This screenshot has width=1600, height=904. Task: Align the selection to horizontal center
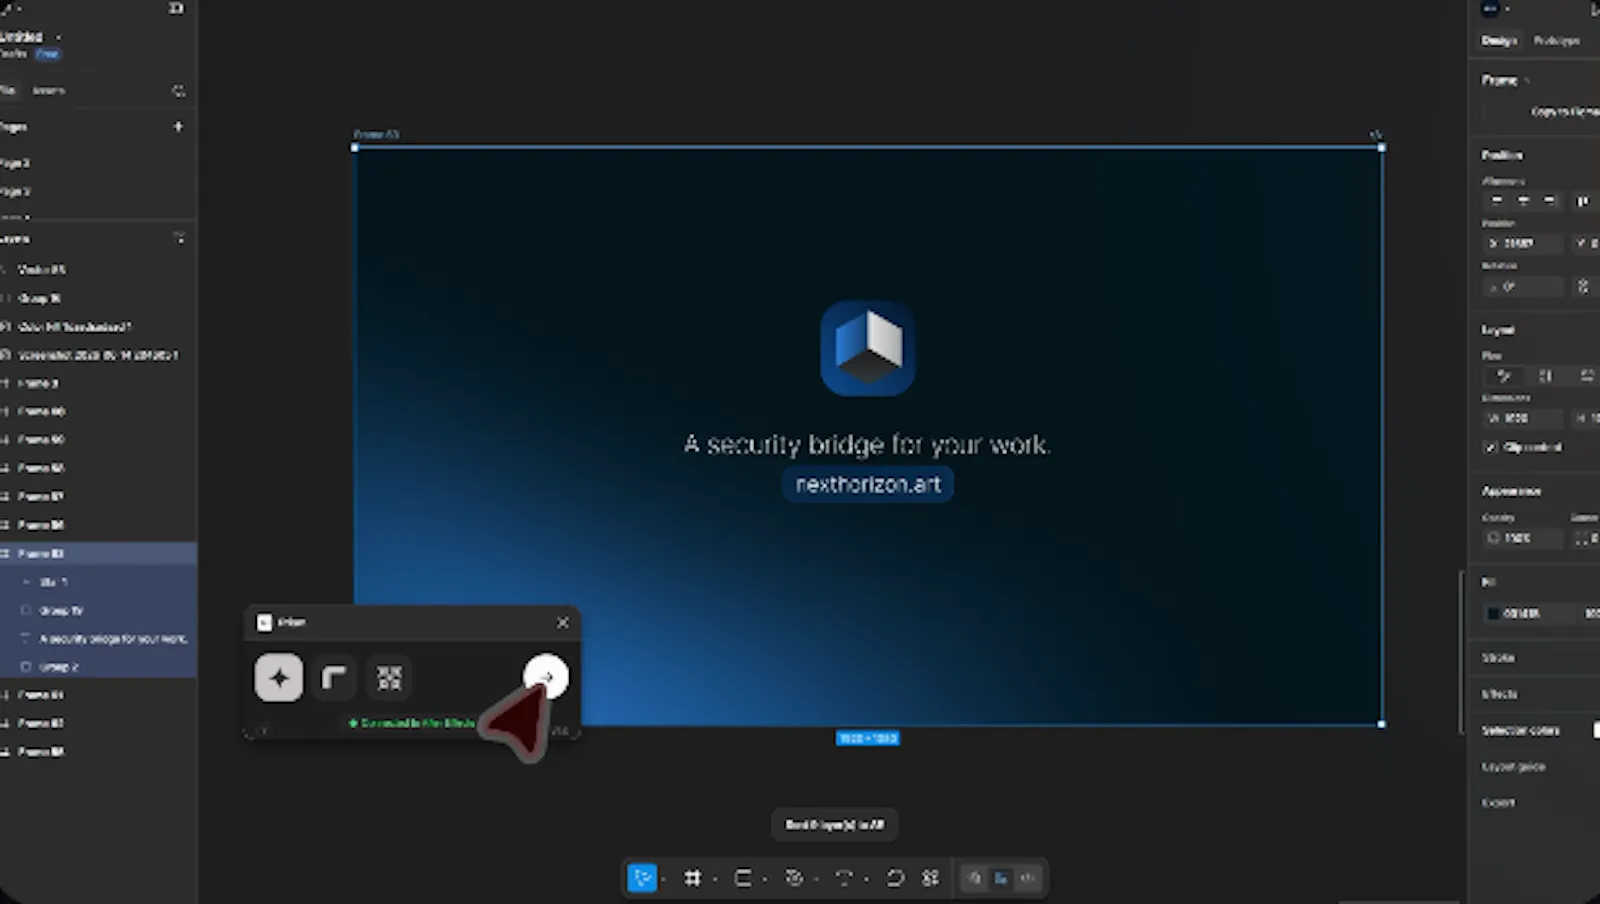click(1523, 201)
